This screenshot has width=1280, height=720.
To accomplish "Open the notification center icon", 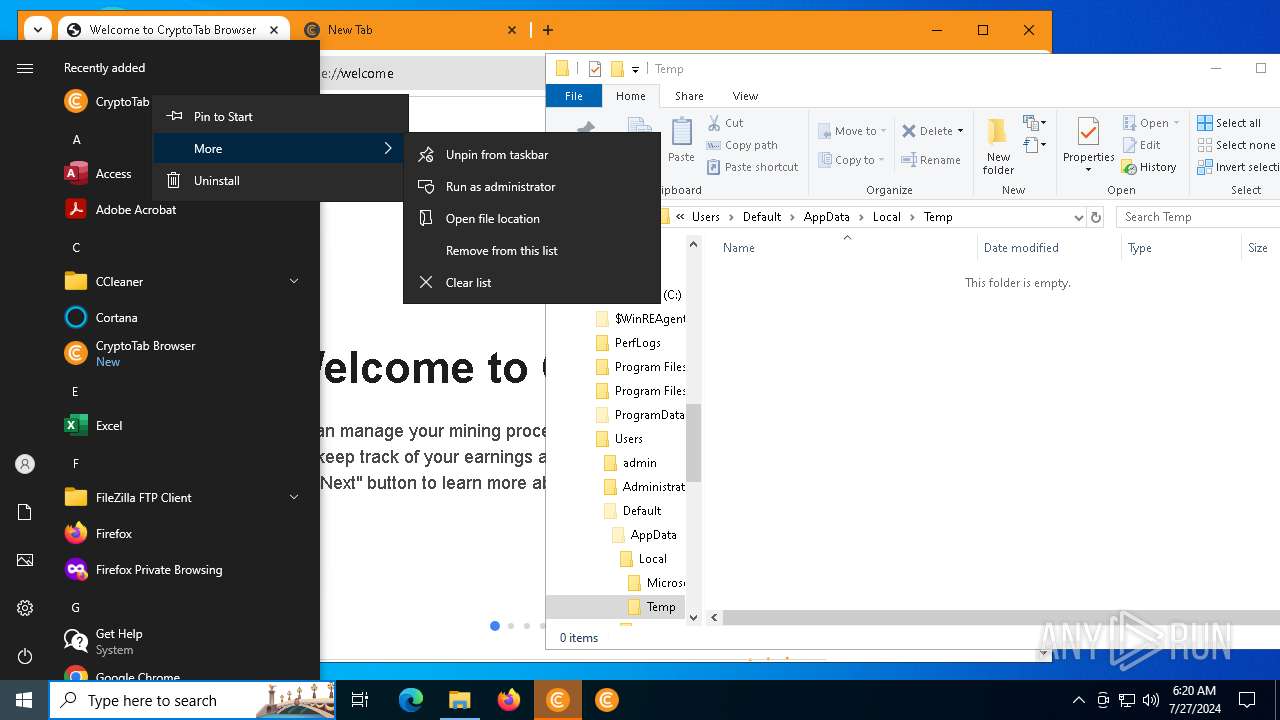I will click(1247, 700).
